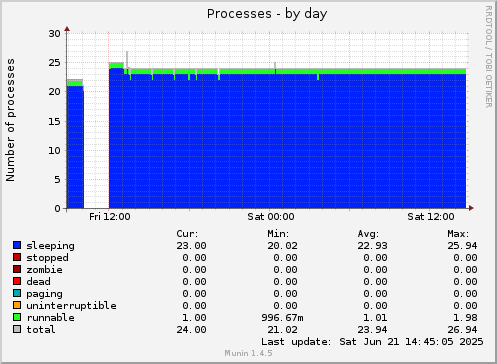Click the 'stopped' legend label
This screenshot has width=497, height=364.
tap(47, 258)
